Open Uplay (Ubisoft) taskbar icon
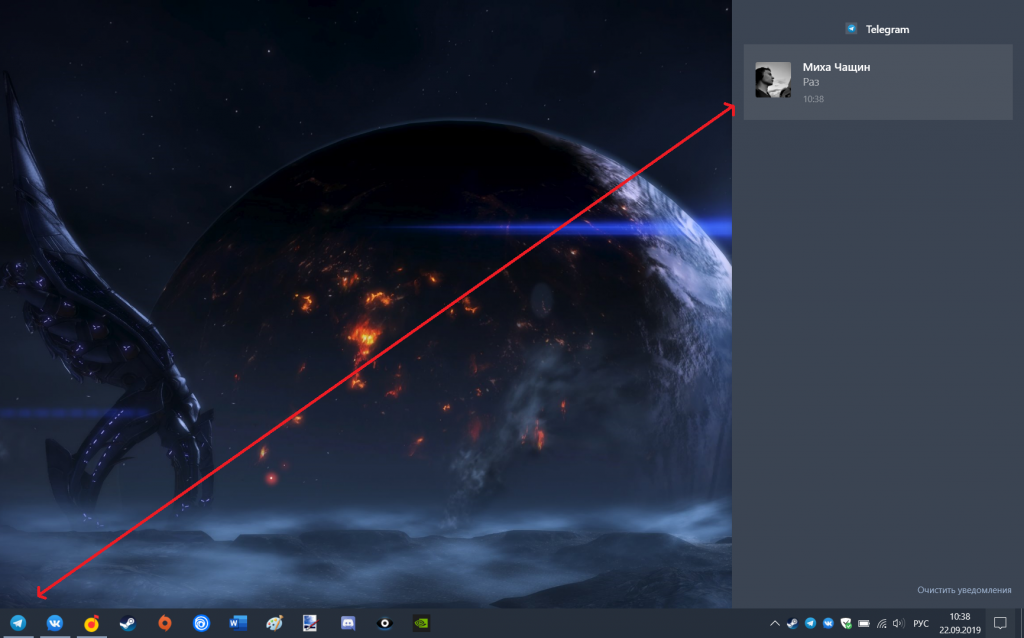Screen dimensions: 1024x638 (201, 623)
